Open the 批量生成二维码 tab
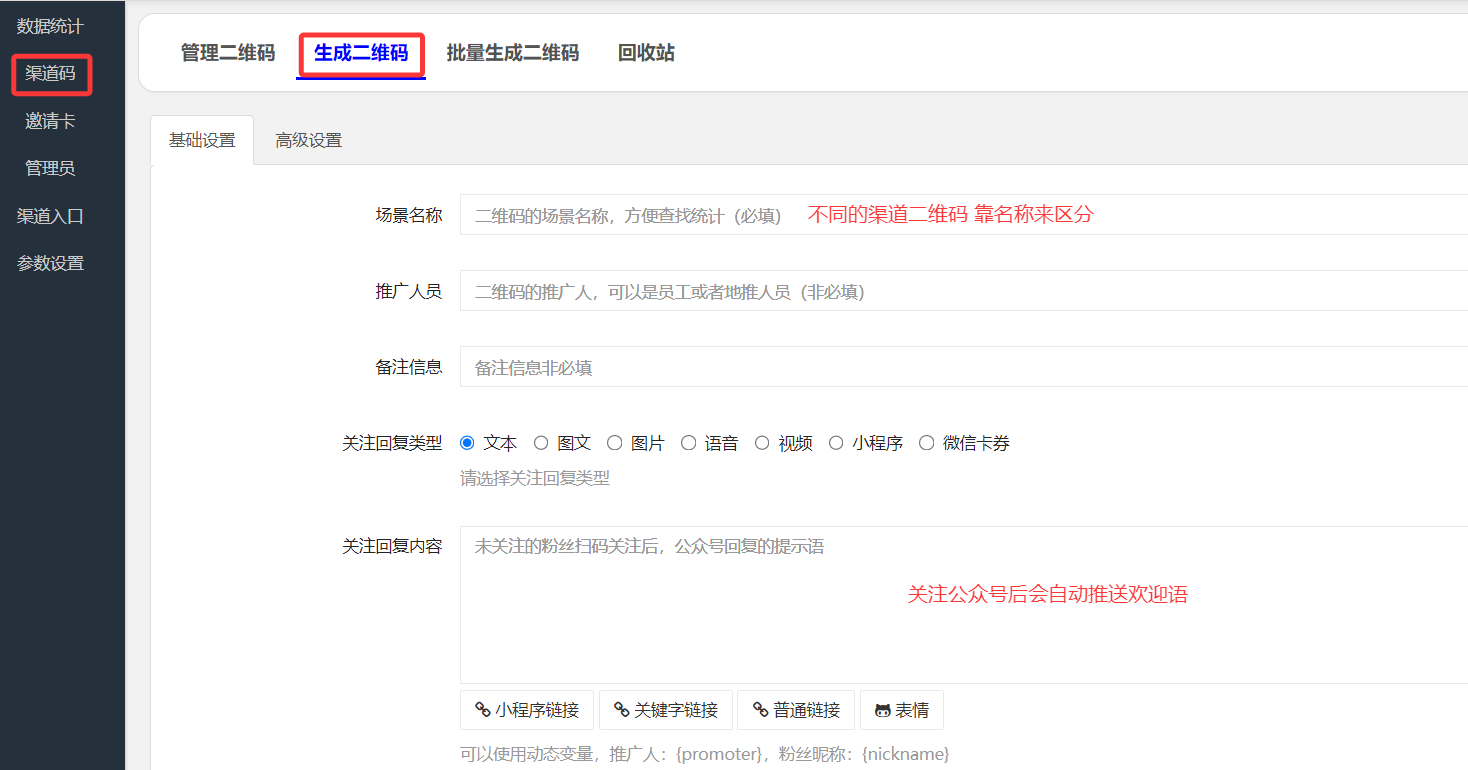This screenshot has width=1468, height=770. (513, 53)
